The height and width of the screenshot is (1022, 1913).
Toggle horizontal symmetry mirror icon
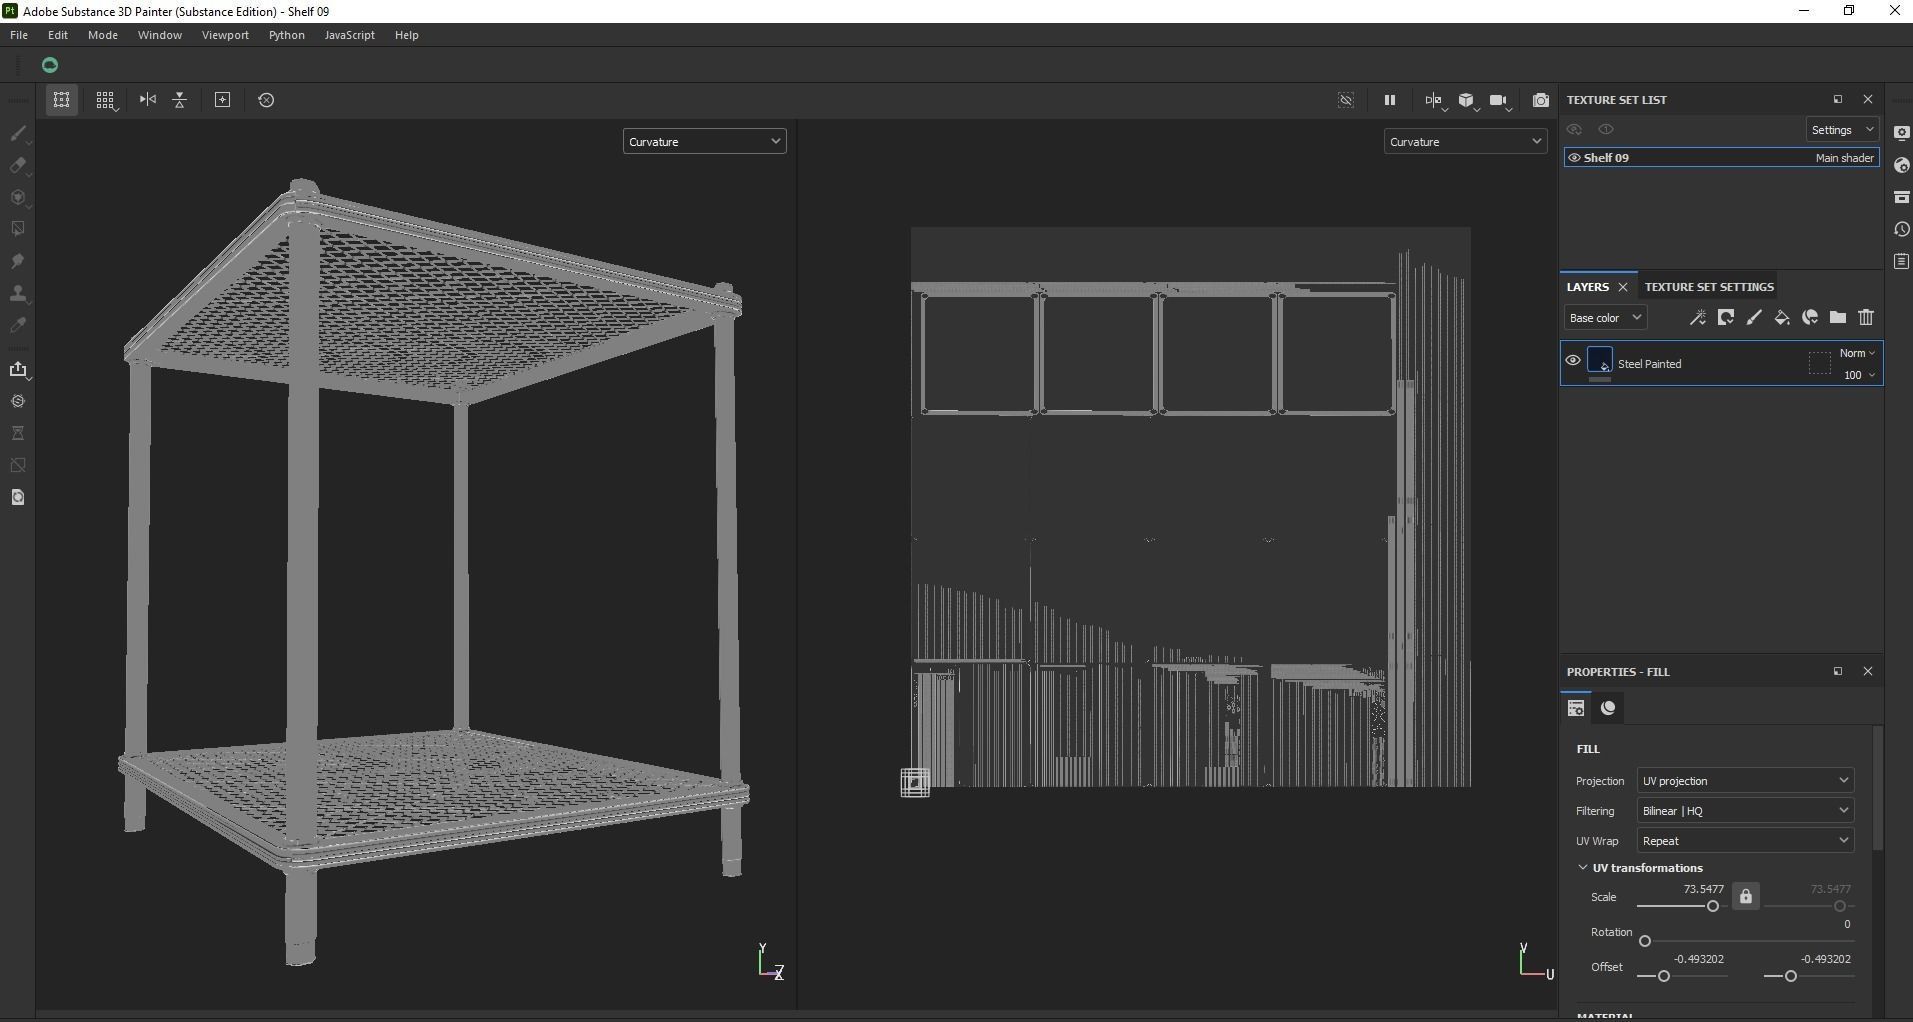tap(148, 100)
